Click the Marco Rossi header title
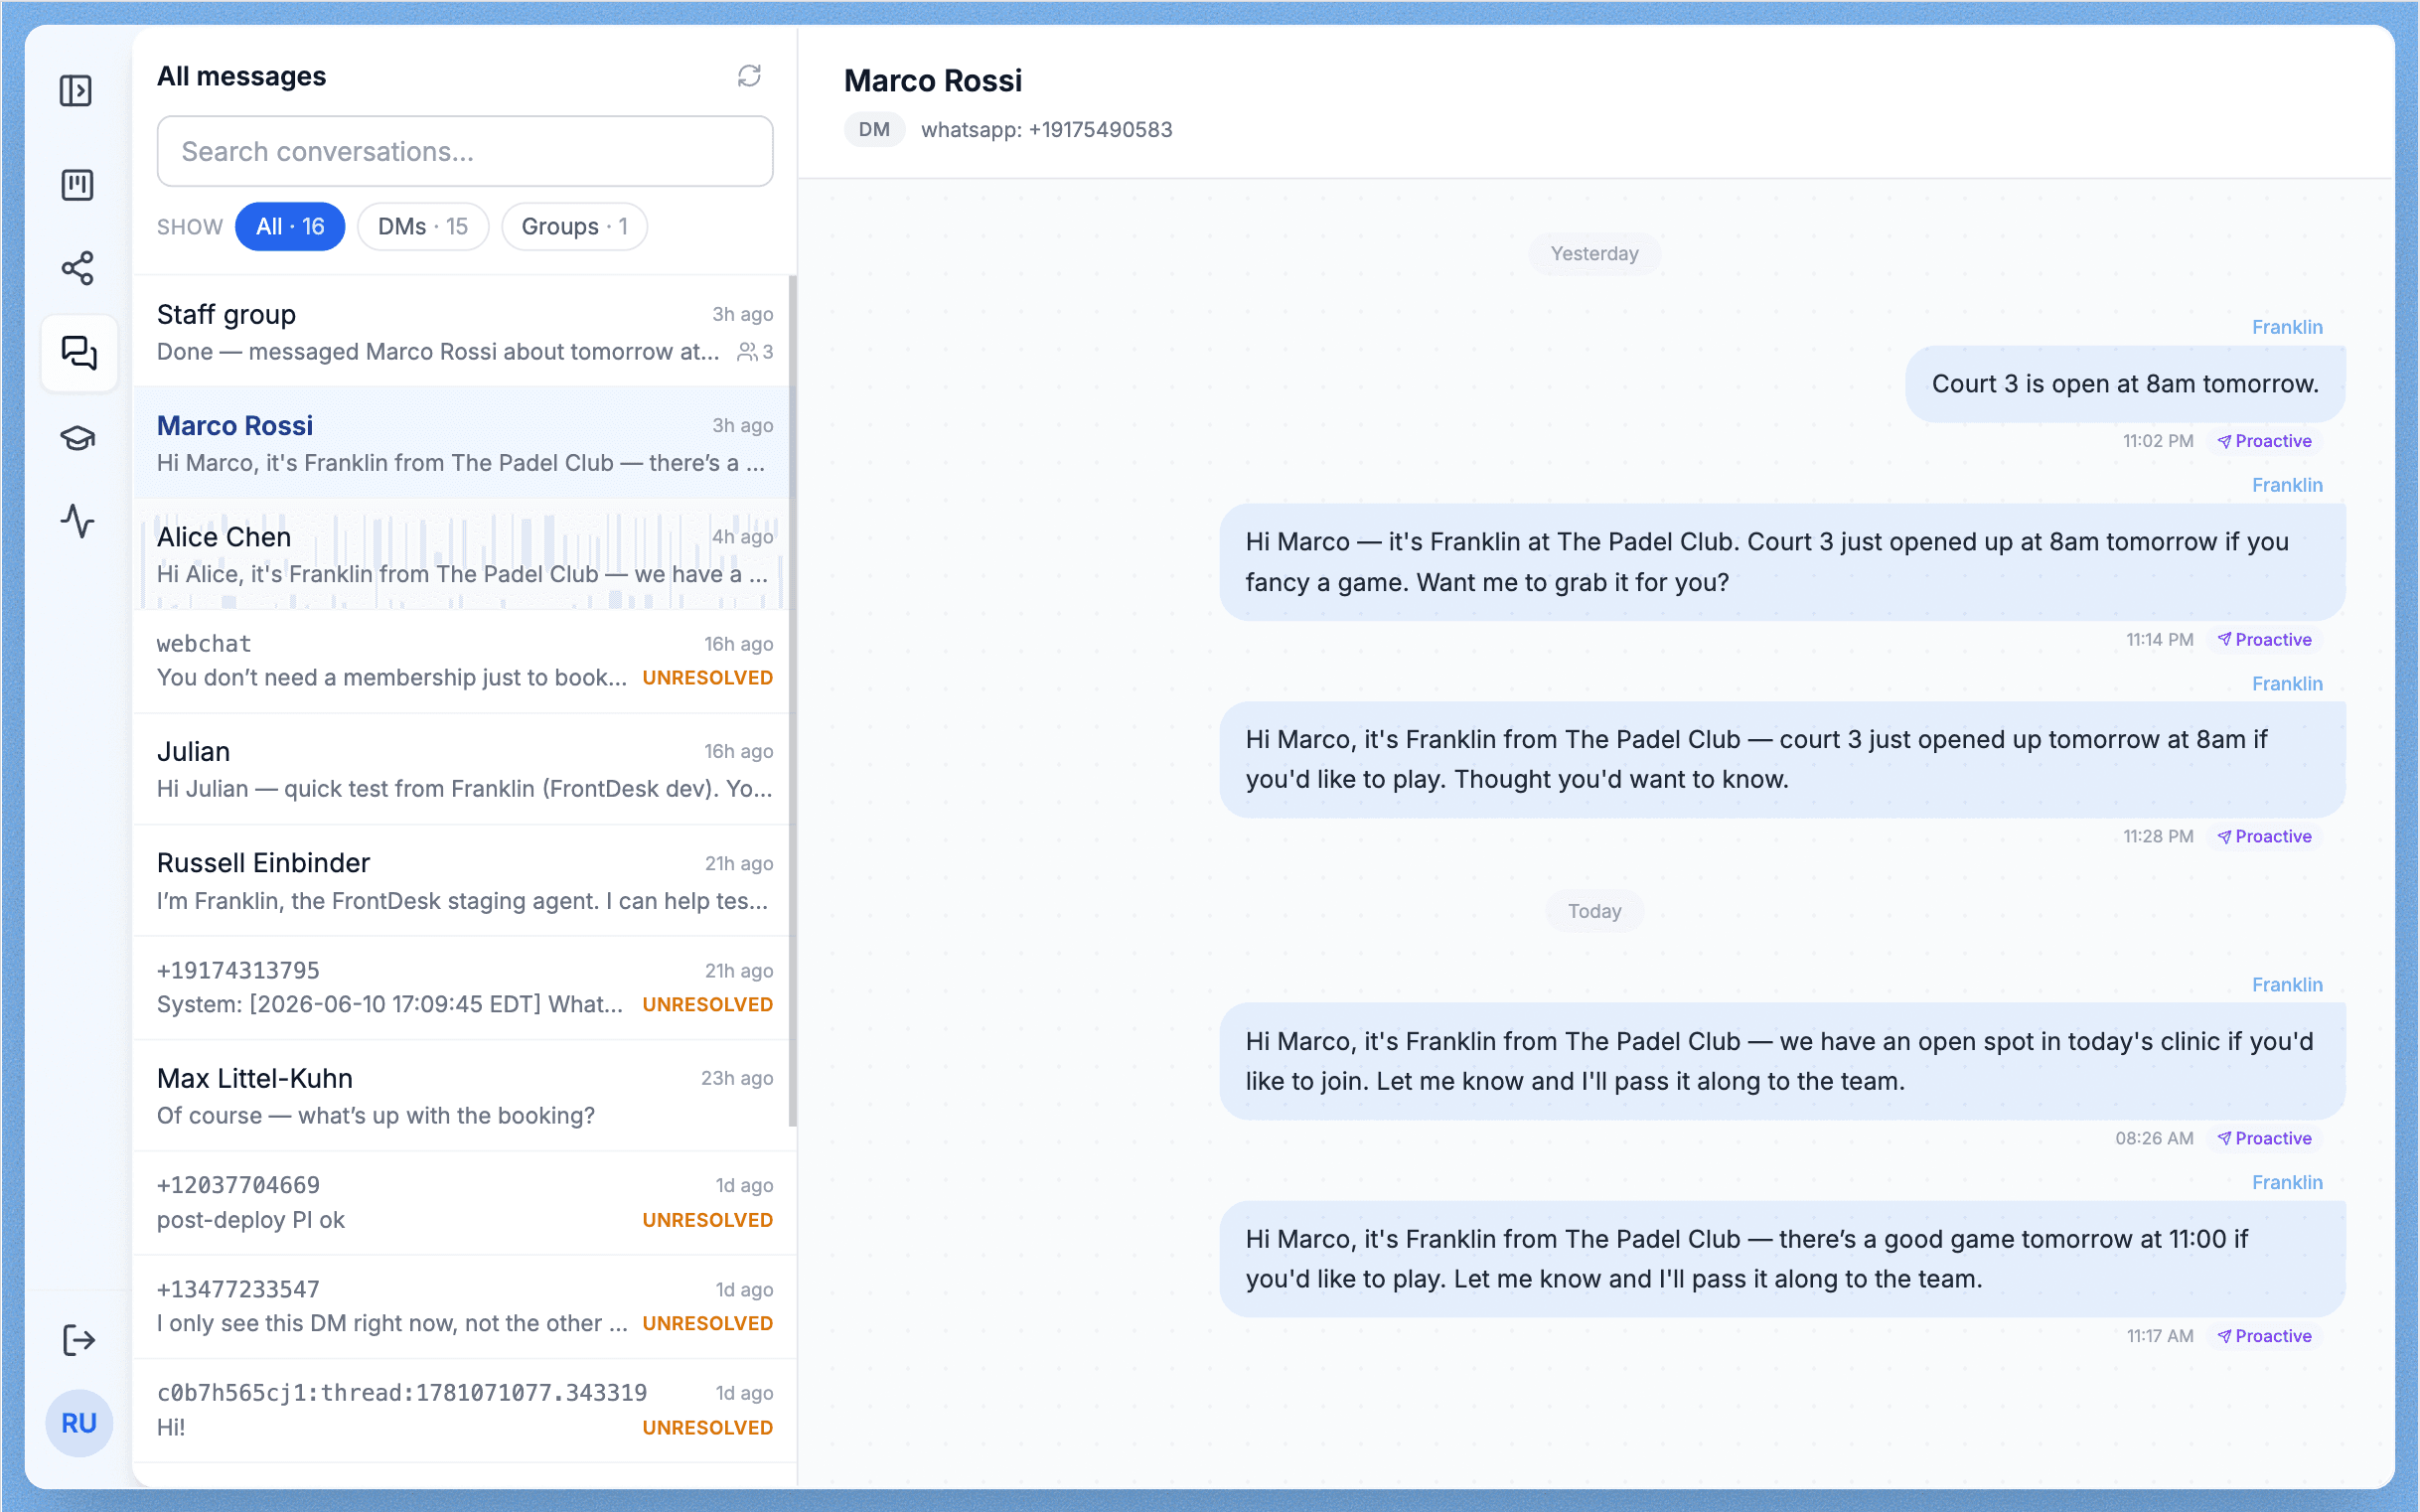2420x1512 pixels. point(932,81)
